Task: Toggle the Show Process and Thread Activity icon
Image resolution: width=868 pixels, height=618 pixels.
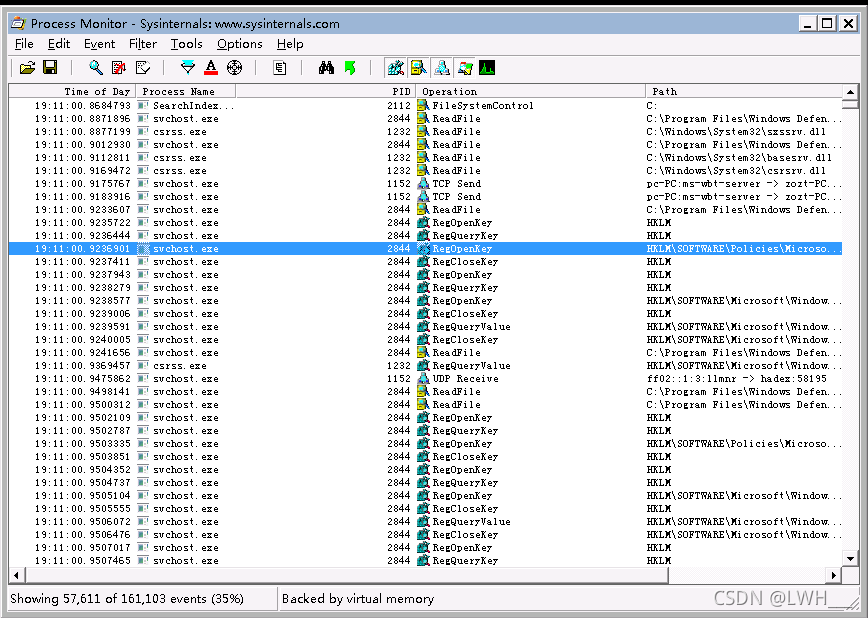Action: (x=464, y=68)
